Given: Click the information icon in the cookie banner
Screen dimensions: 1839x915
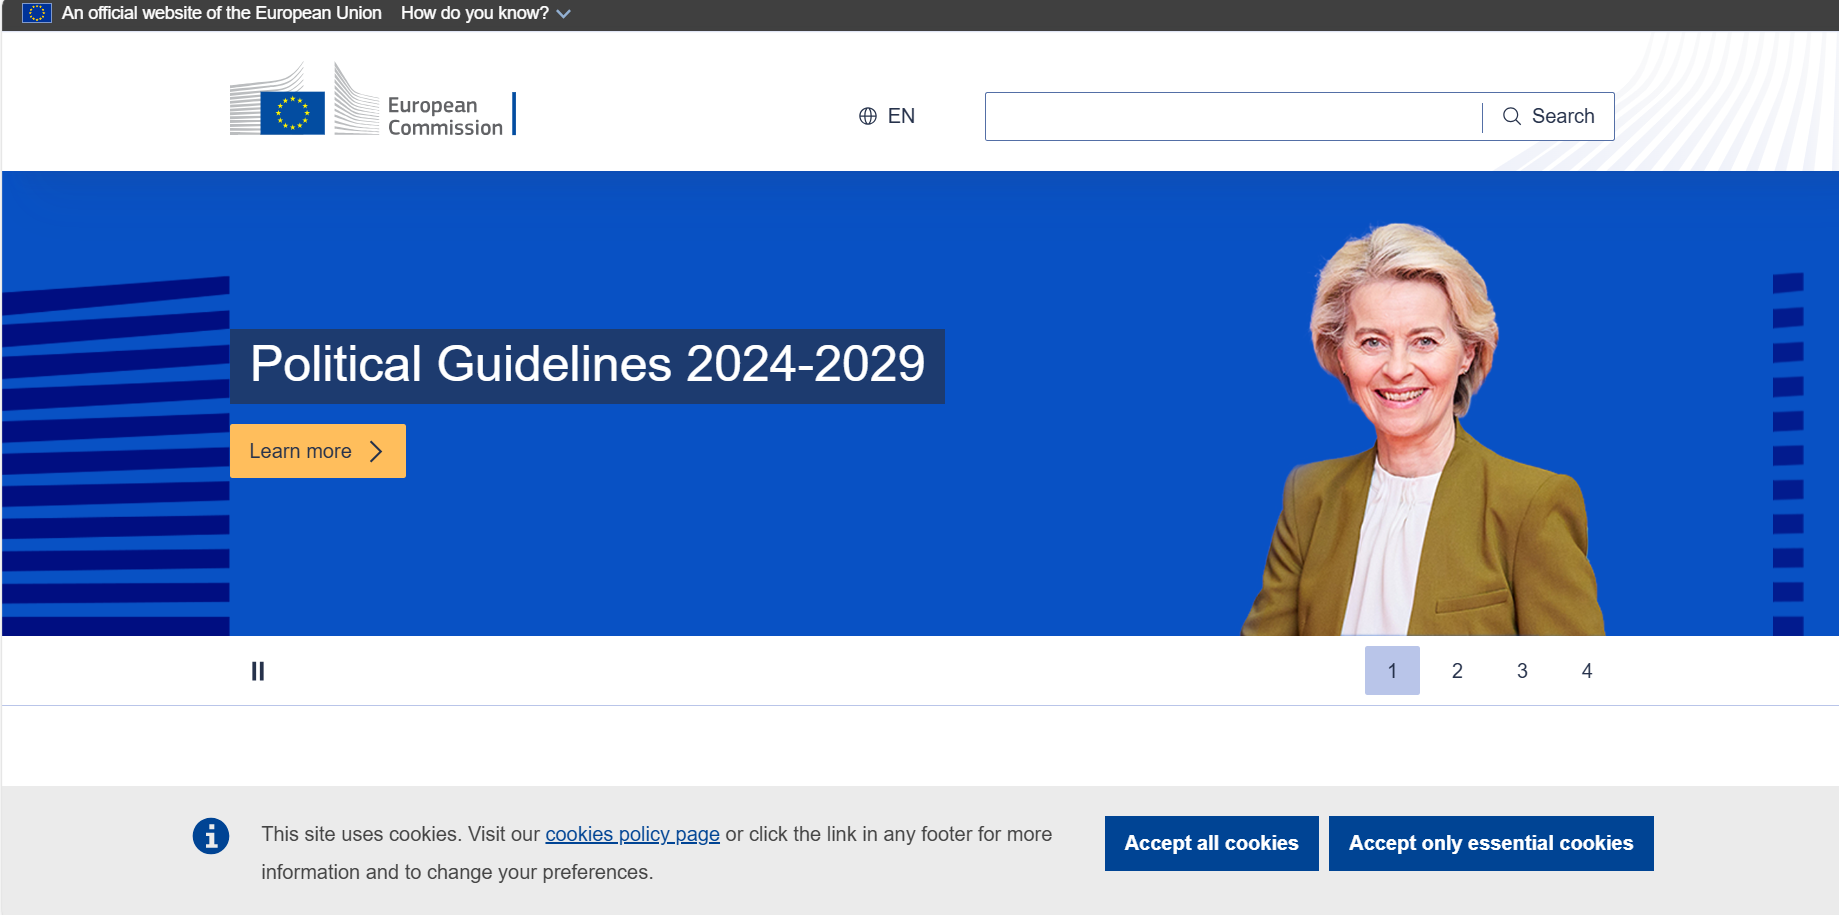Looking at the screenshot, I should pyautogui.click(x=210, y=836).
